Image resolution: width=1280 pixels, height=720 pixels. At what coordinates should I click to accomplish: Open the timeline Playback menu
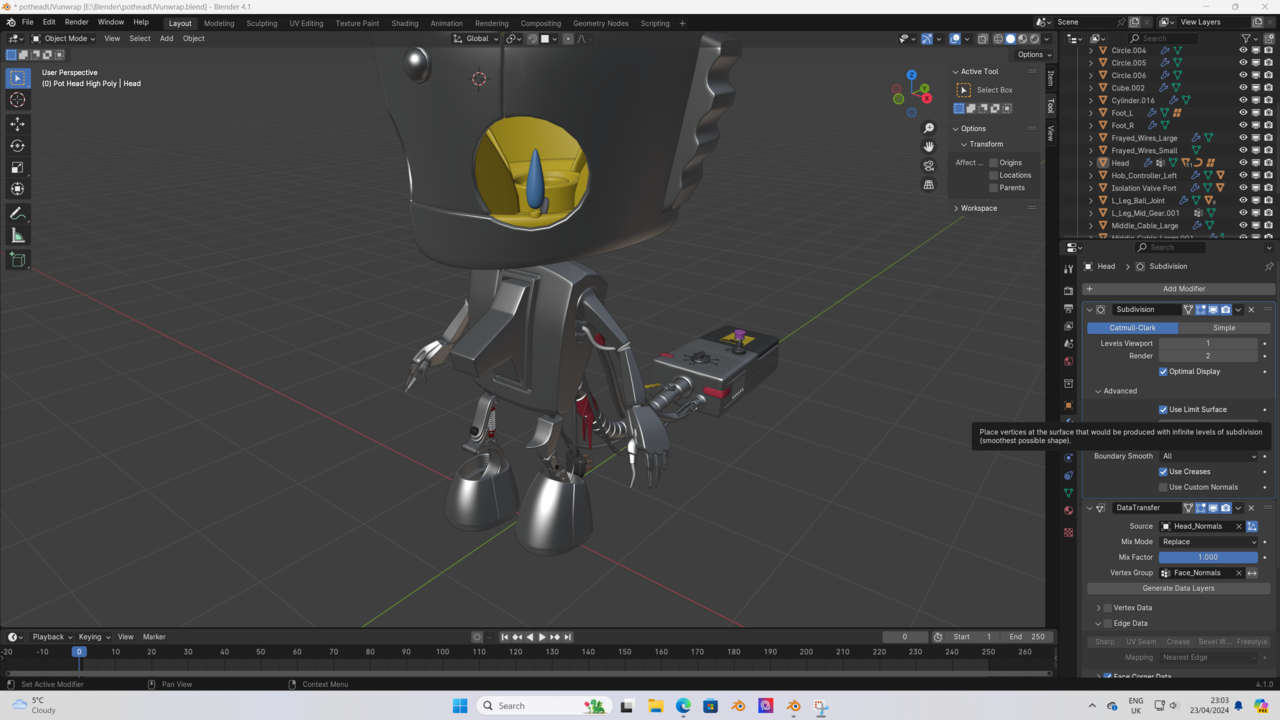pos(52,637)
